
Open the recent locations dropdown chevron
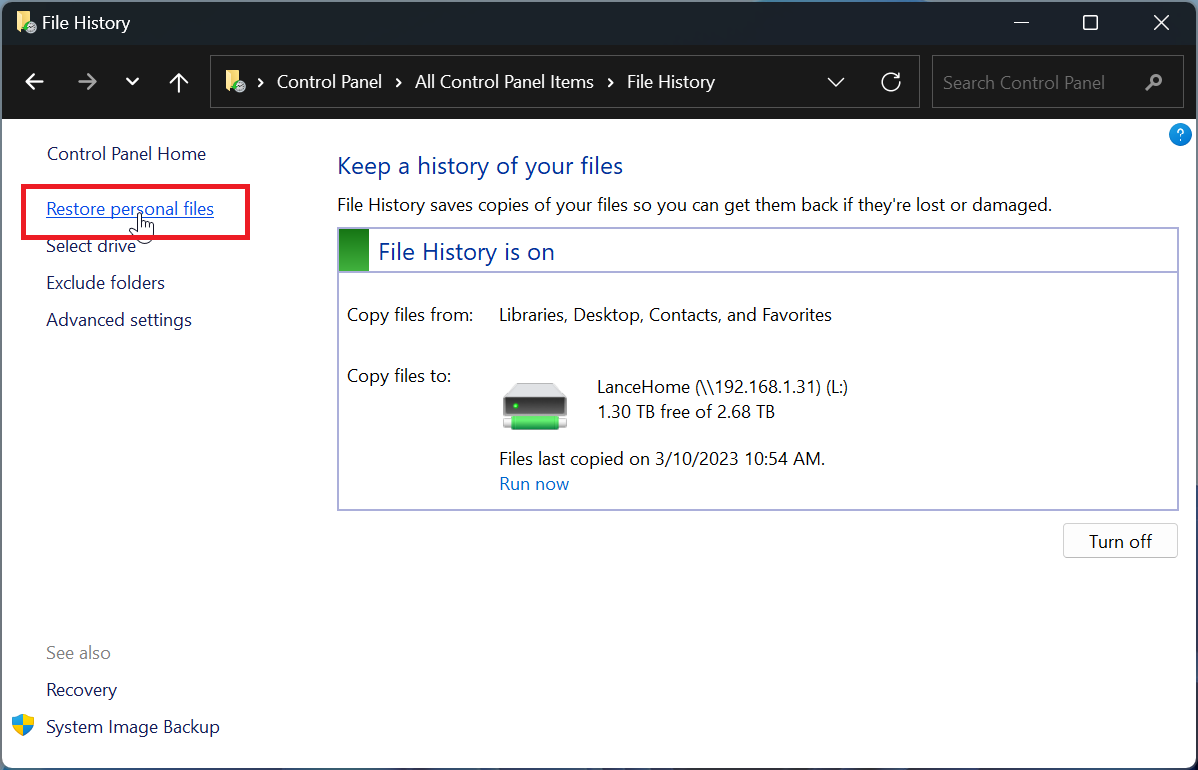tap(131, 82)
